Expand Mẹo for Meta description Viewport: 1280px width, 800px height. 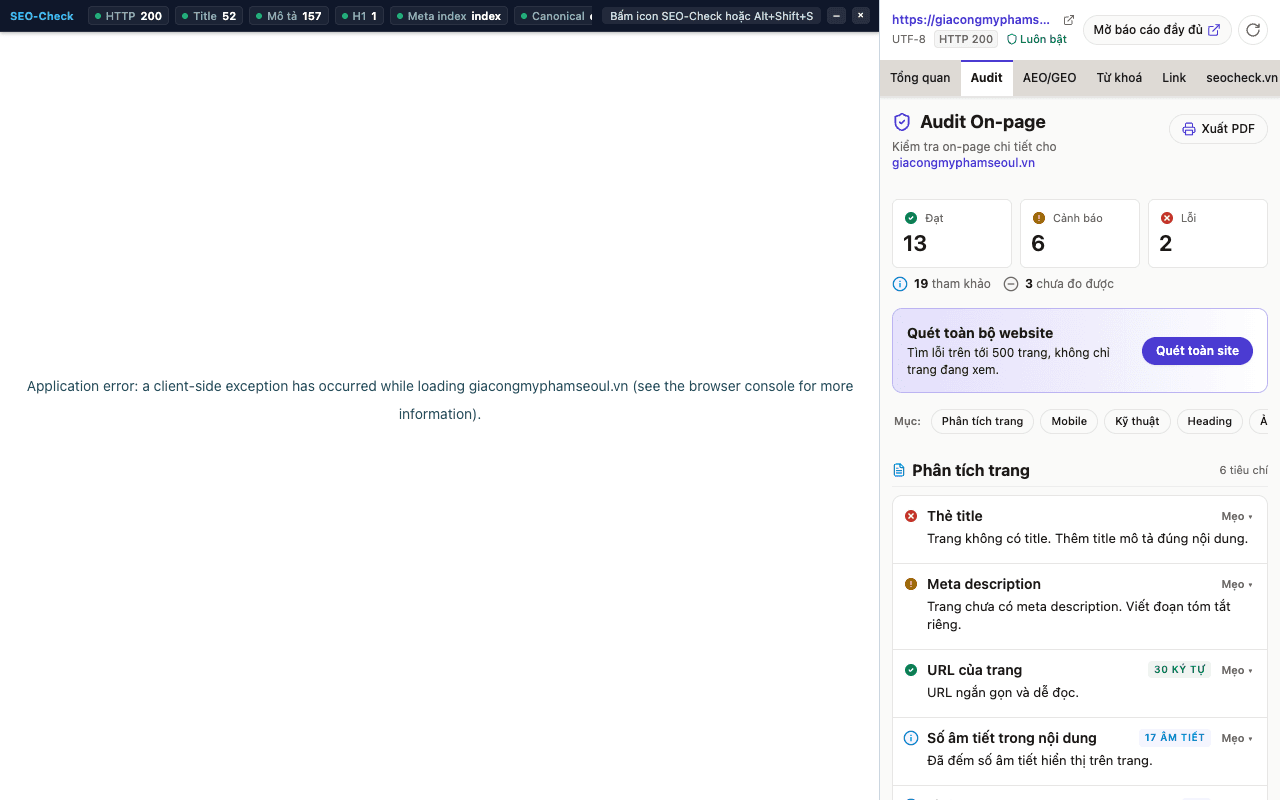(x=1237, y=584)
